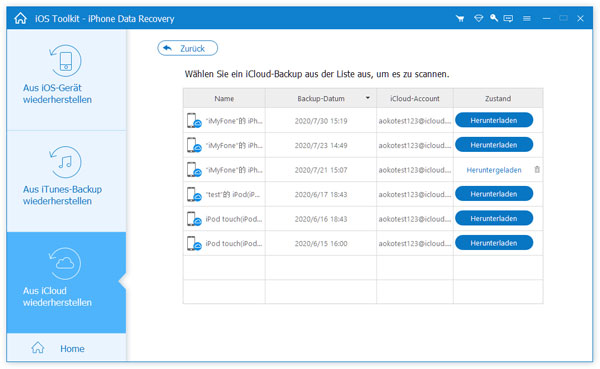Select Aus iCloud wiederherstellen tab
The image size is (600, 369).
pos(66,282)
